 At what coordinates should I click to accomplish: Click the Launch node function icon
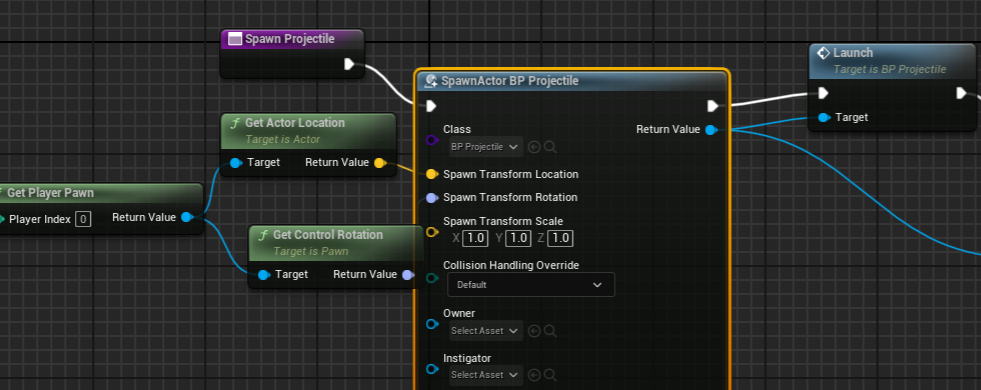pyautogui.click(x=823, y=53)
